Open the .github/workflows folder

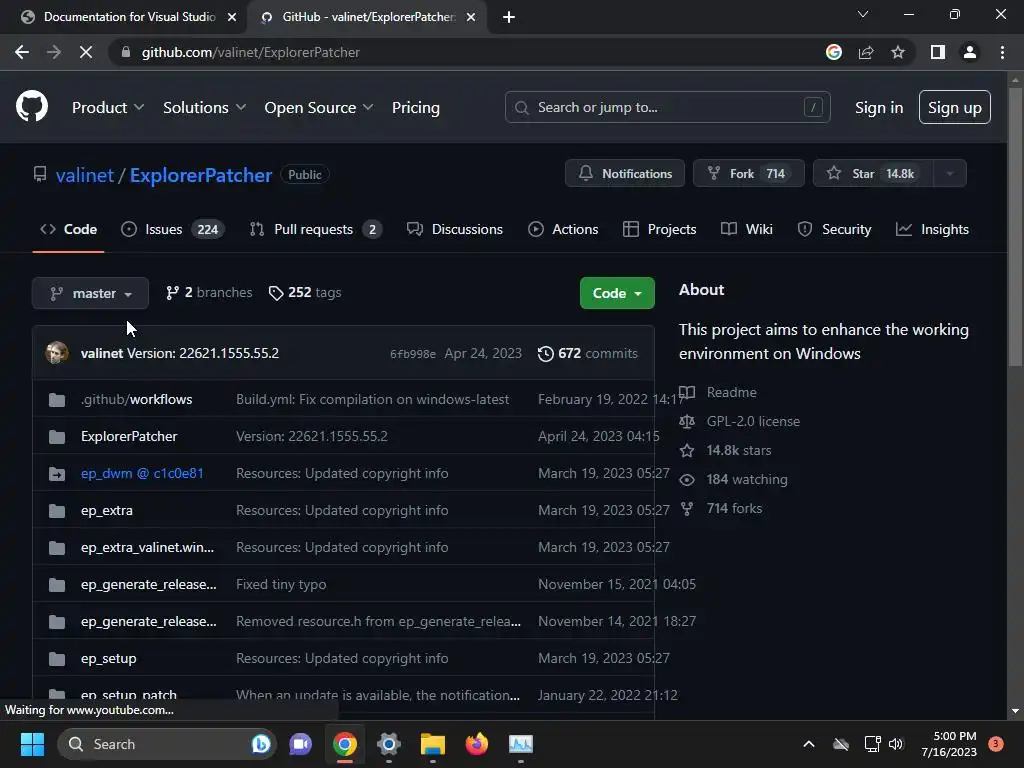136,399
